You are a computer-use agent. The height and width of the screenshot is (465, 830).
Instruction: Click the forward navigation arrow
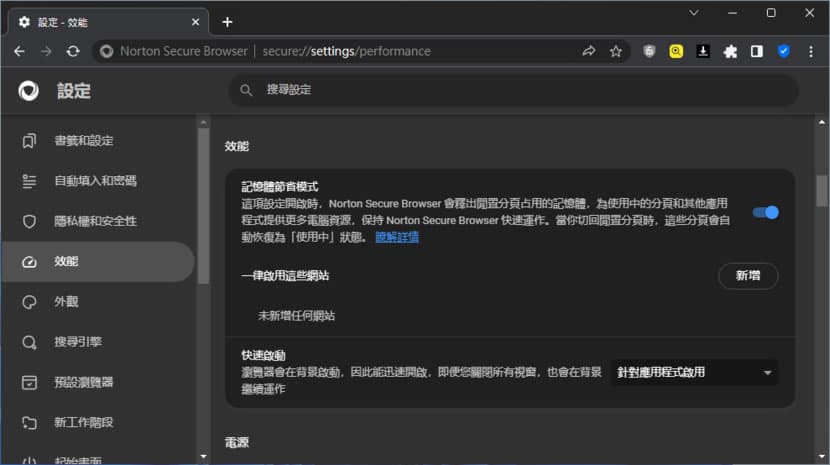coord(46,51)
